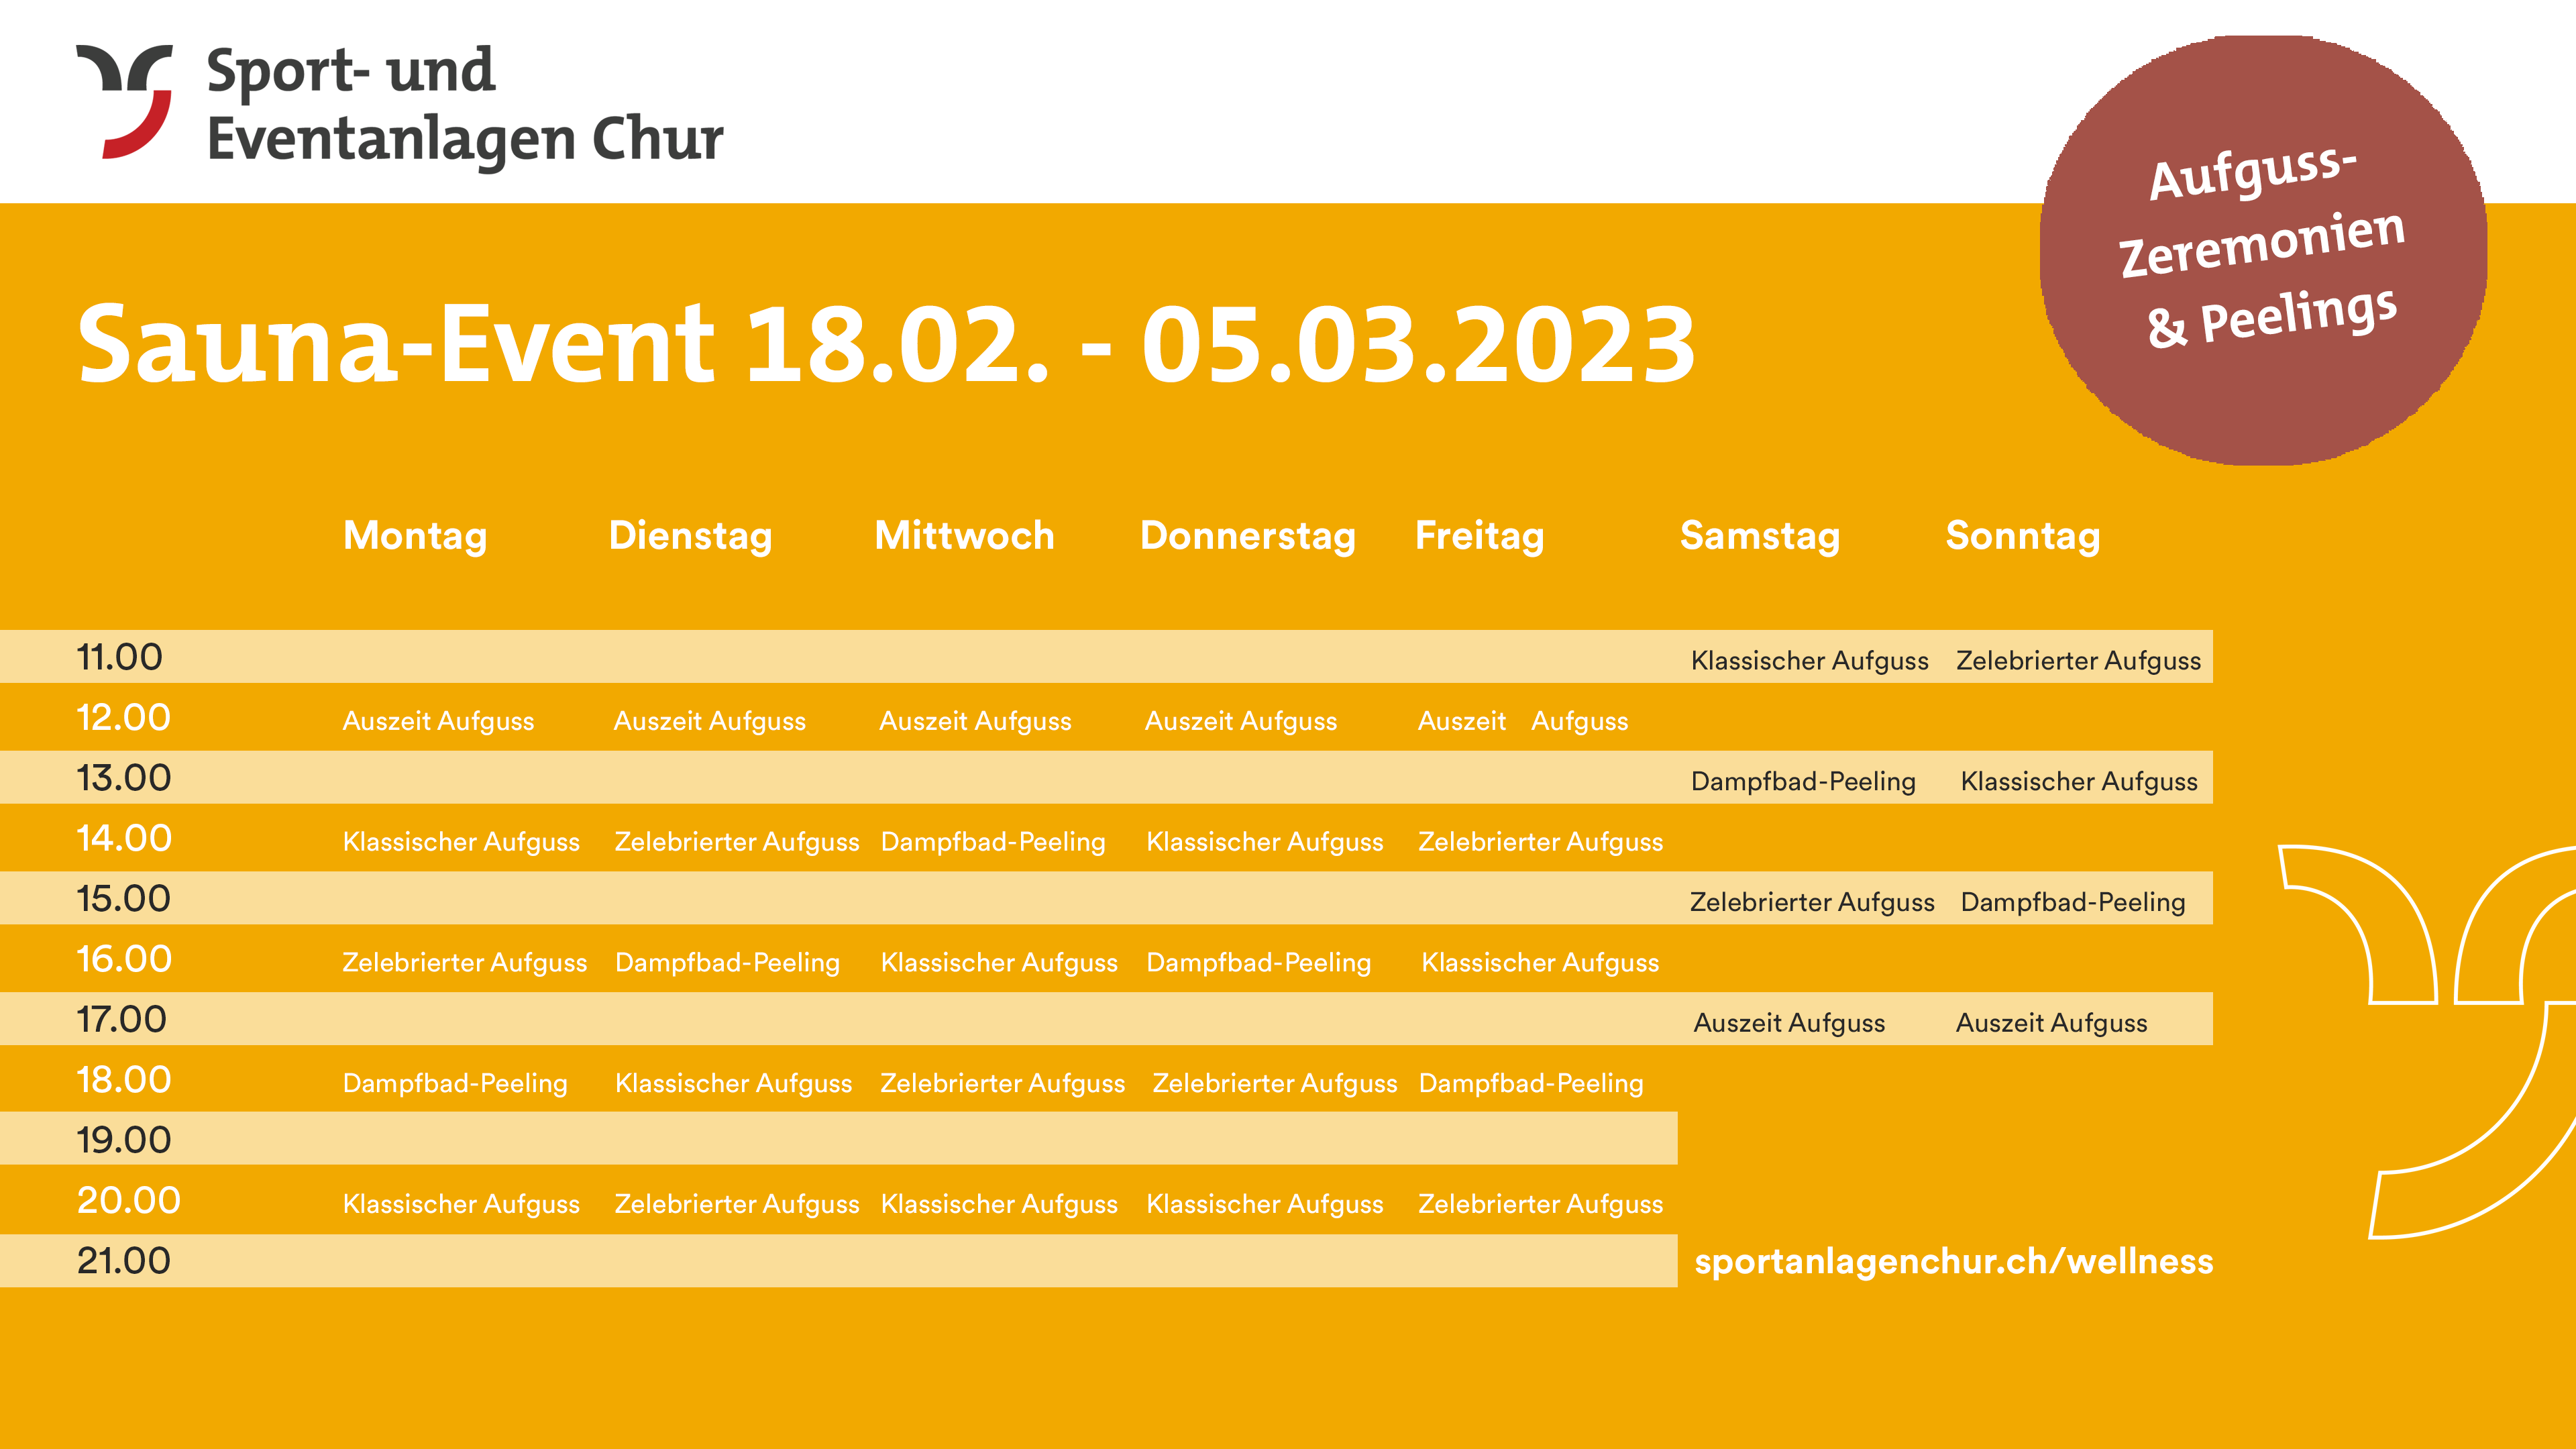Image resolution: width=2576 pixels, height=1449 pixels.
Task: Click Freitag 14.00 Zelebrierter Aufguss entry
Action: [1540, 842]
